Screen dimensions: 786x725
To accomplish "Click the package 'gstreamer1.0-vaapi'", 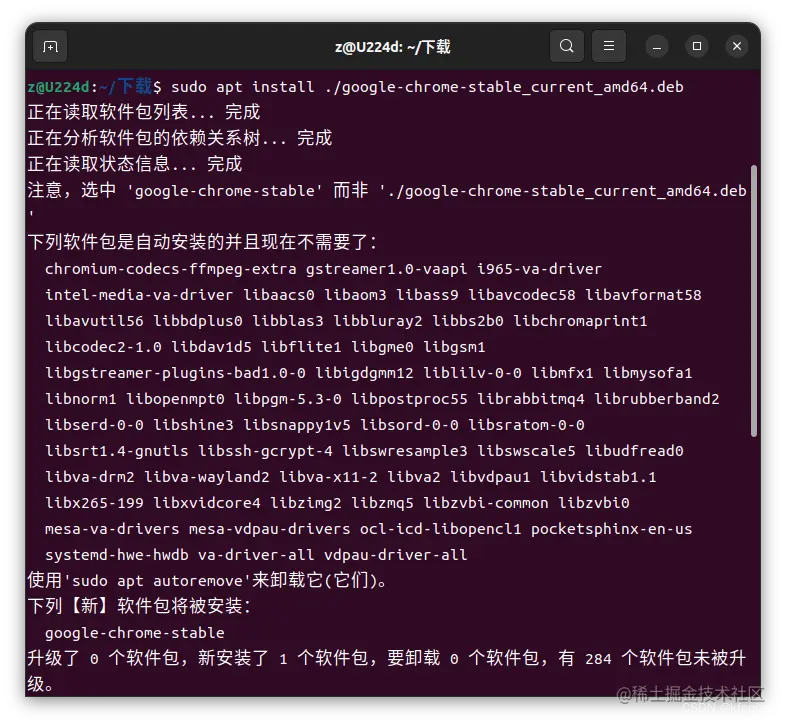I will [386, 269].
